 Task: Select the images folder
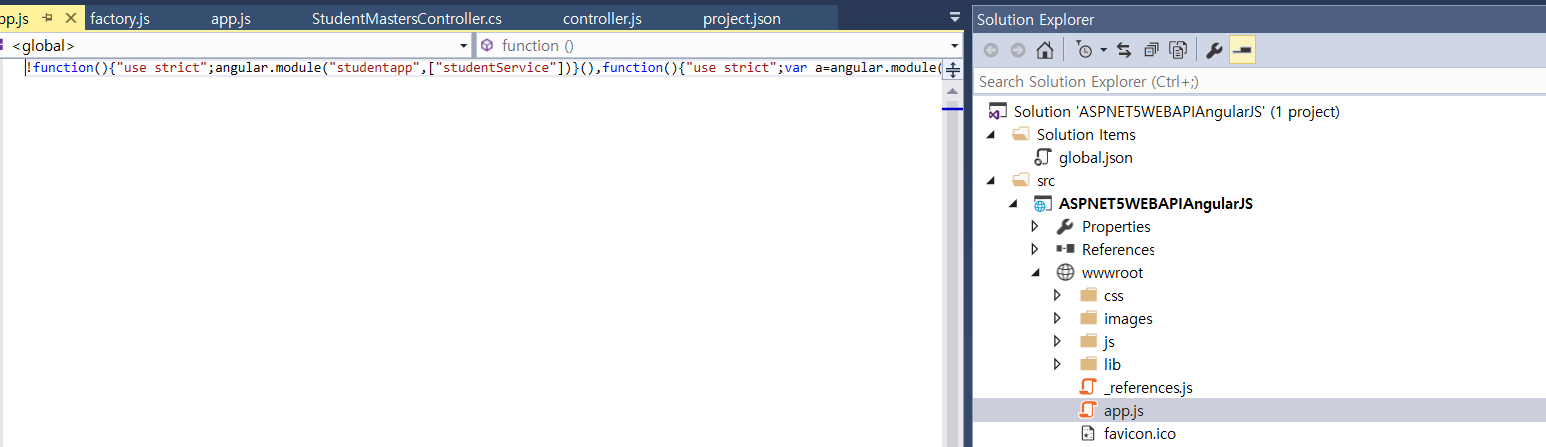[1128, 318]
